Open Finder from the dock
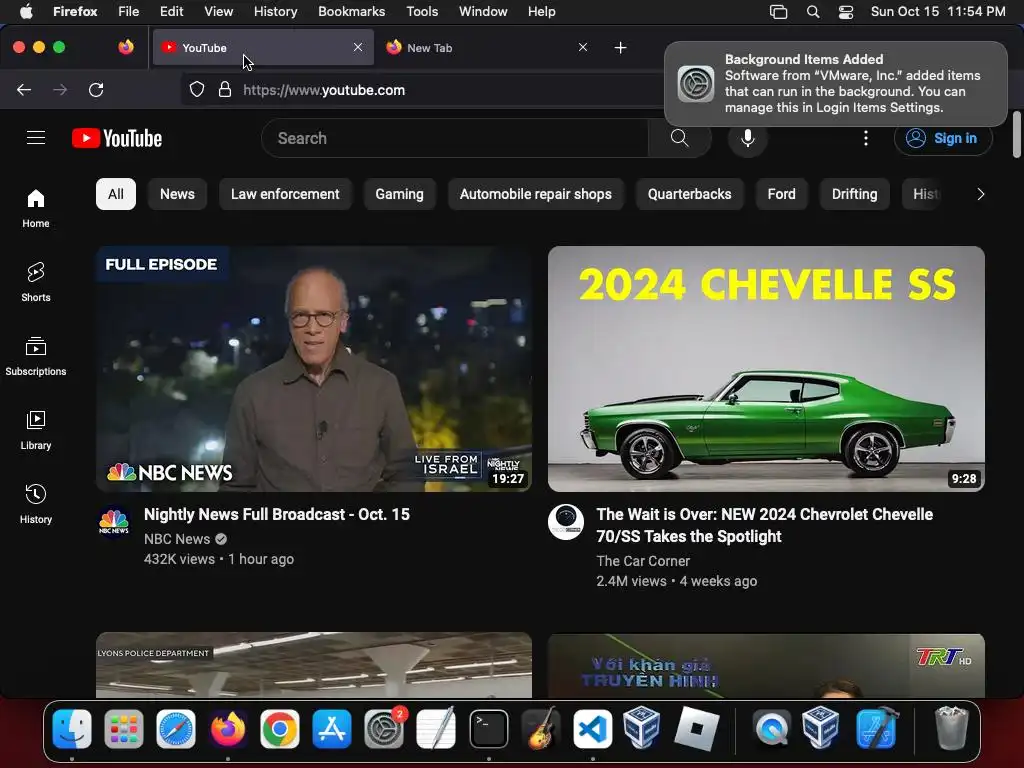 [72, 729]
